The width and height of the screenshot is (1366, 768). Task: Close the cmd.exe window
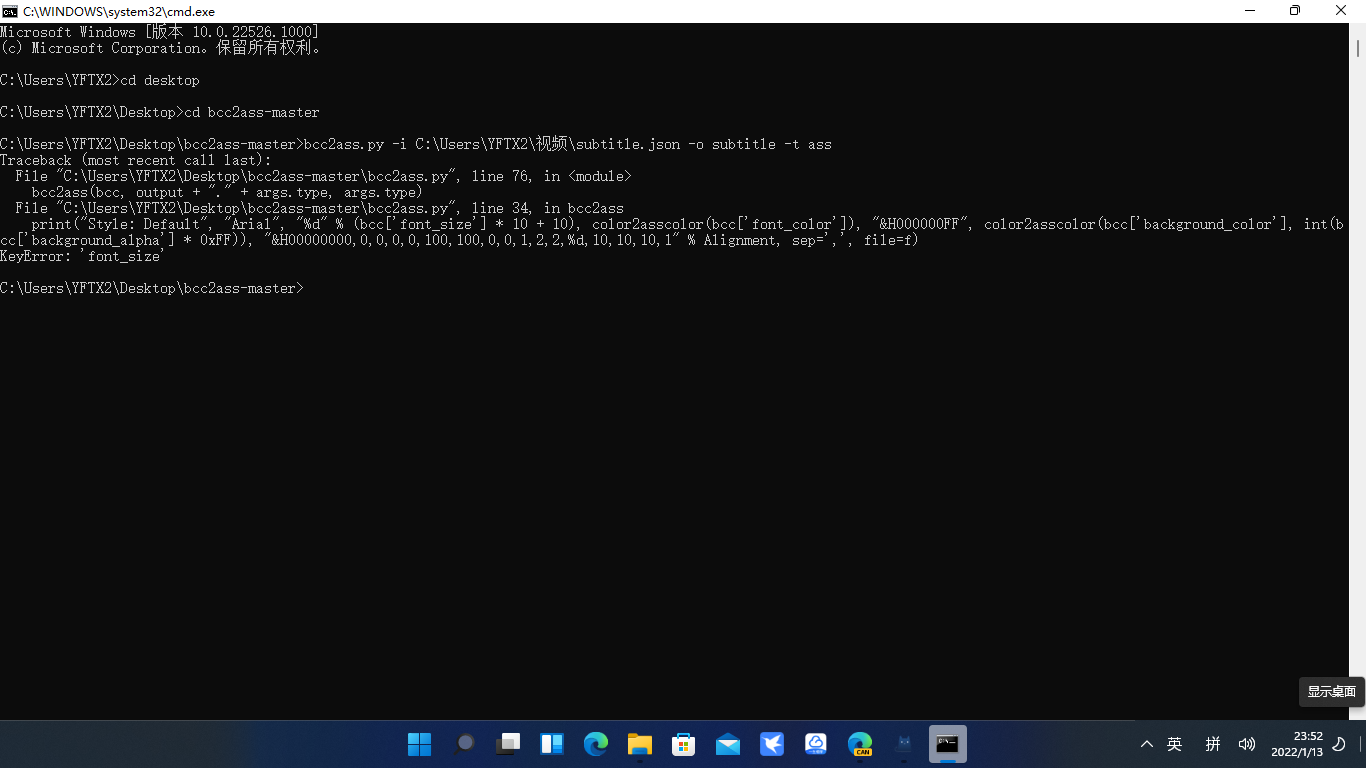(x=1341, y=11)
